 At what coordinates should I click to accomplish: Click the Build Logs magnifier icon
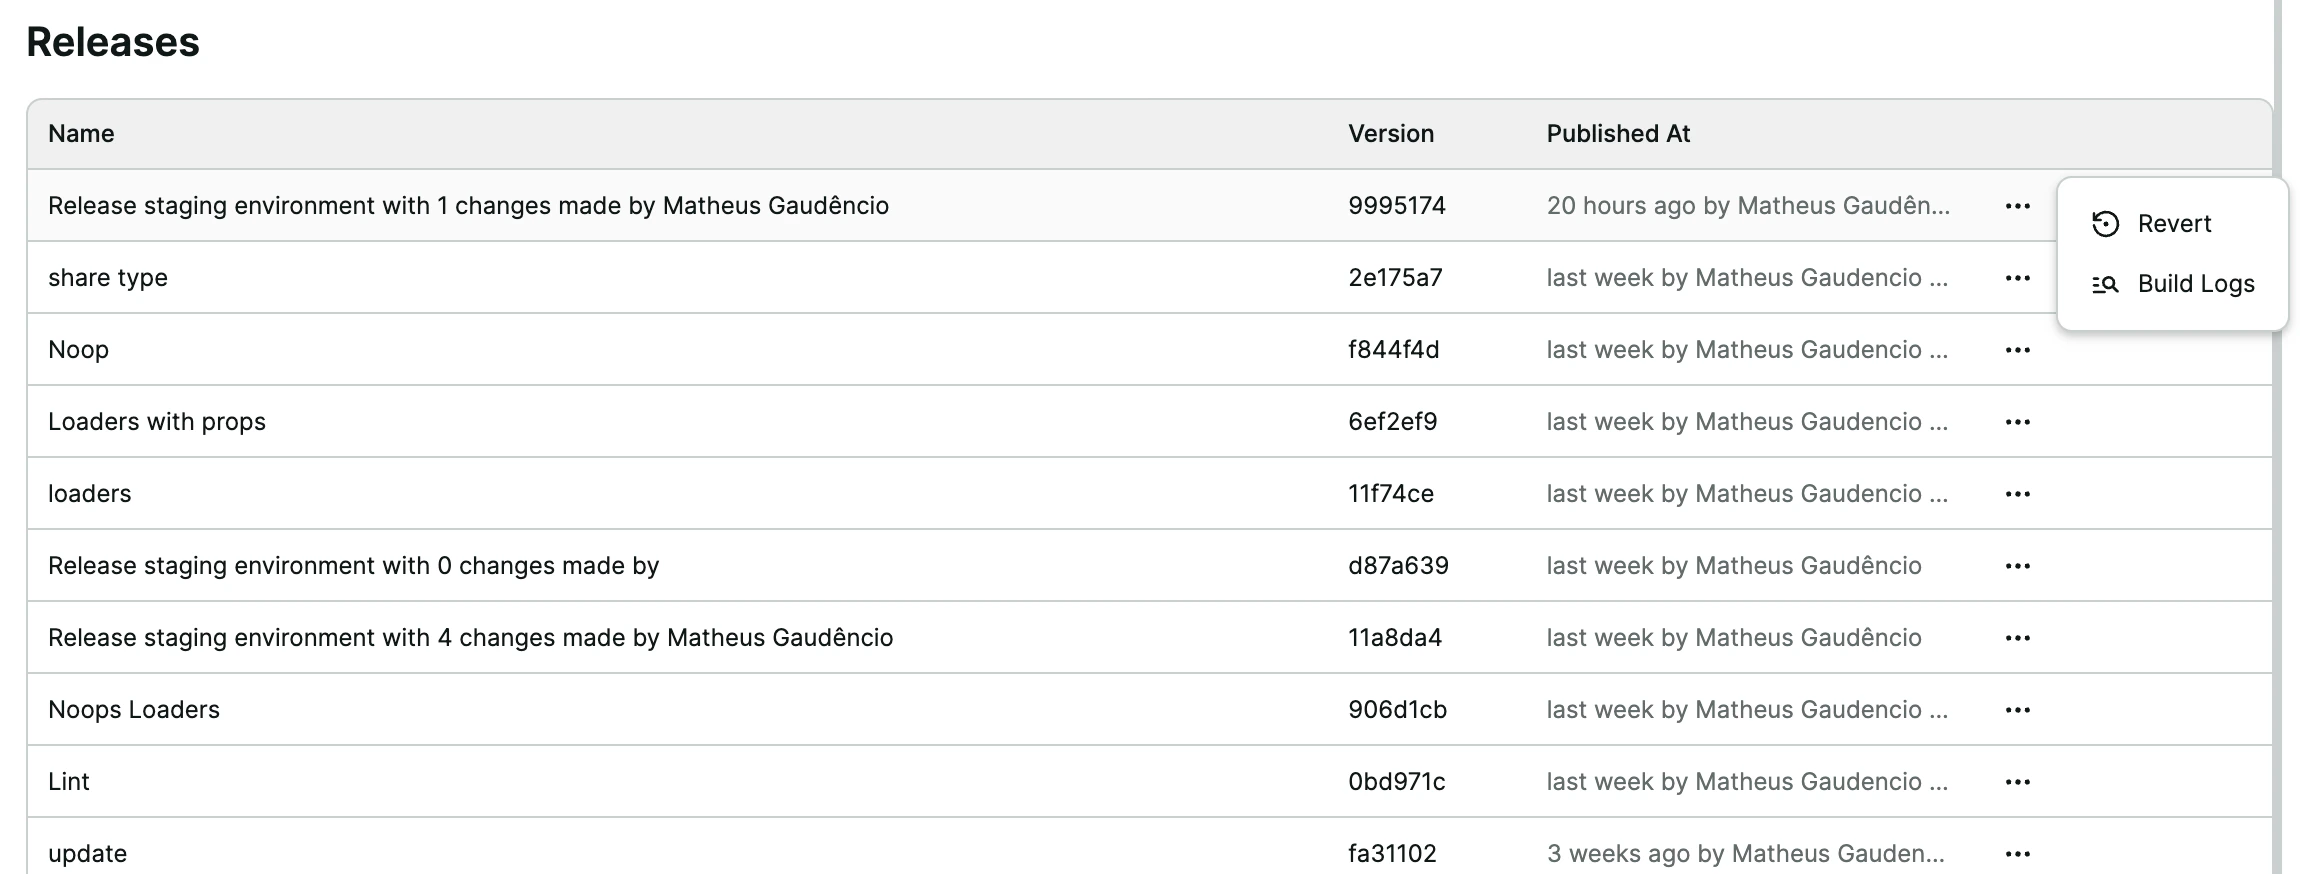2104,284
